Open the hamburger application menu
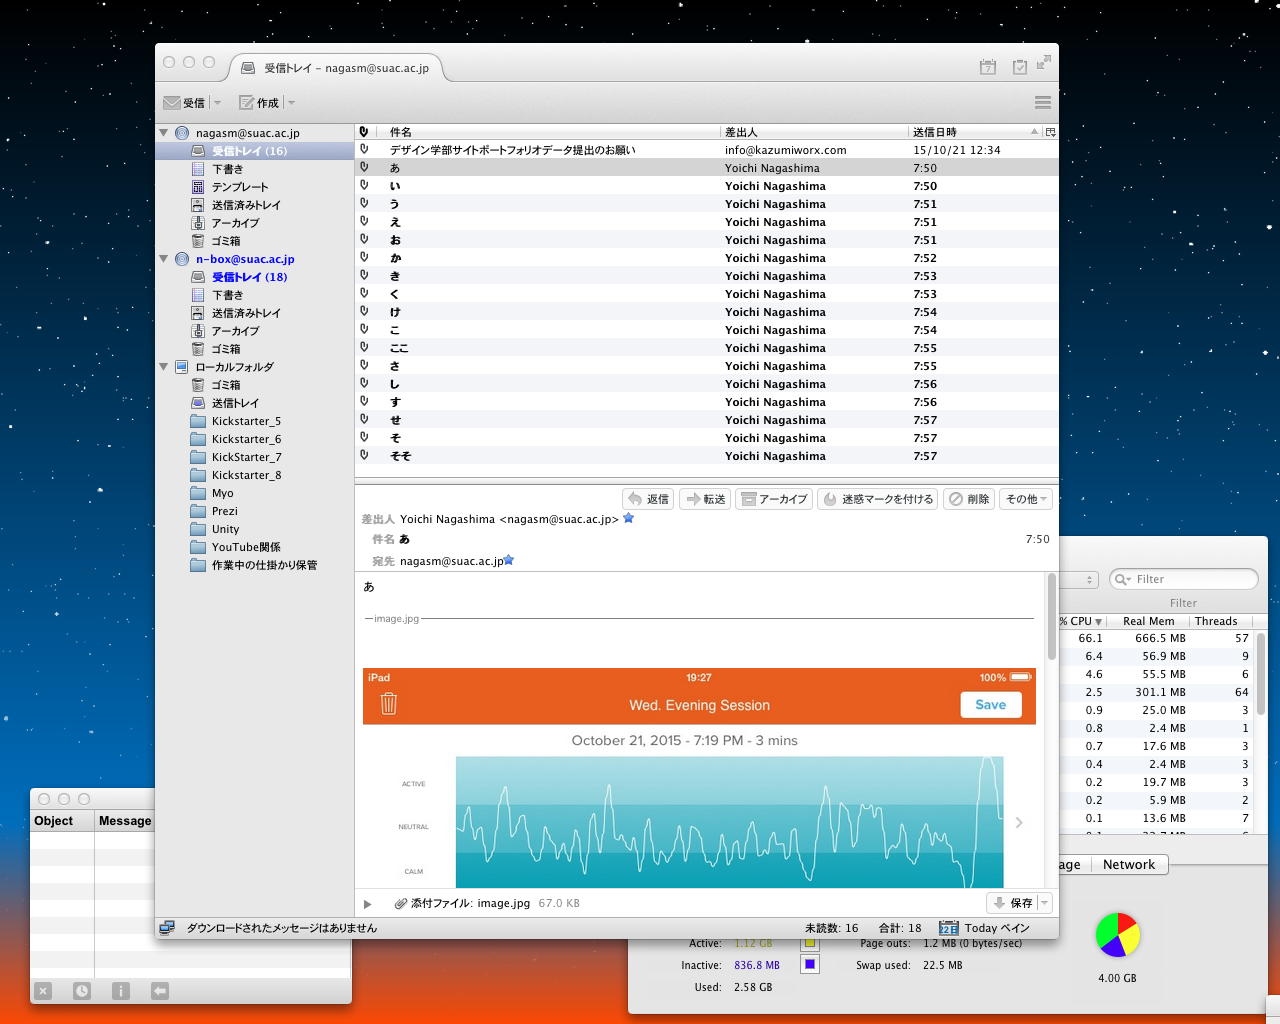The height and width of the screenshot is (1024, 1280). pos(1042,103)
